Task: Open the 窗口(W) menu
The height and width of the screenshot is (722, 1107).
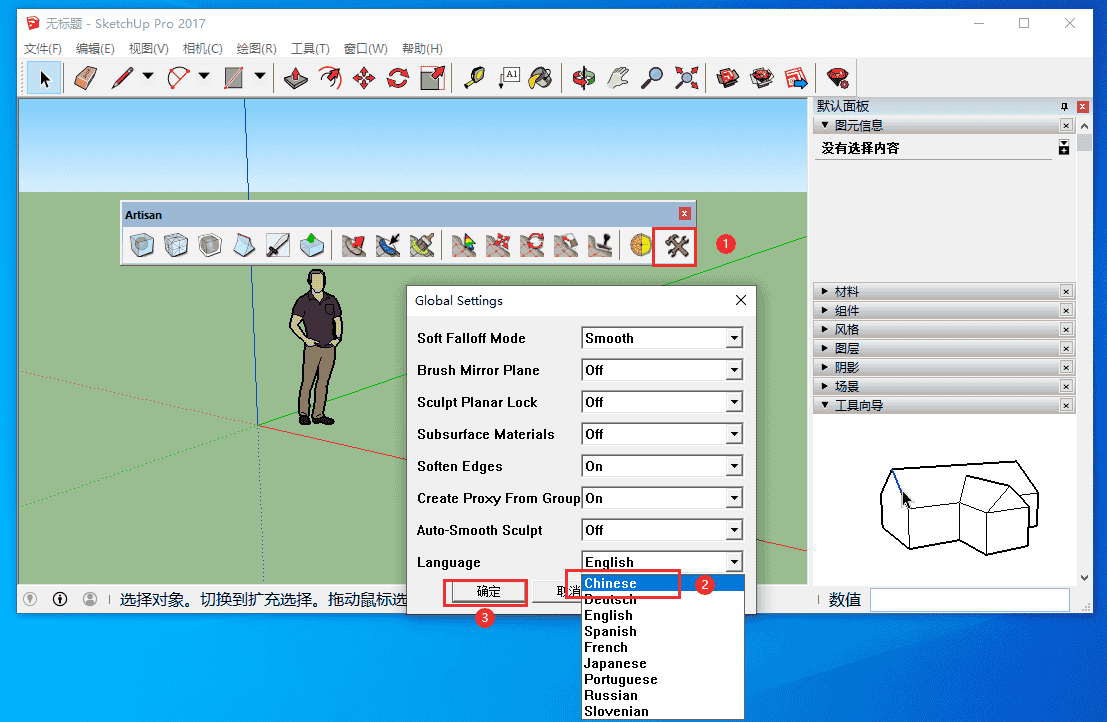Action: (x=365, y=49)
